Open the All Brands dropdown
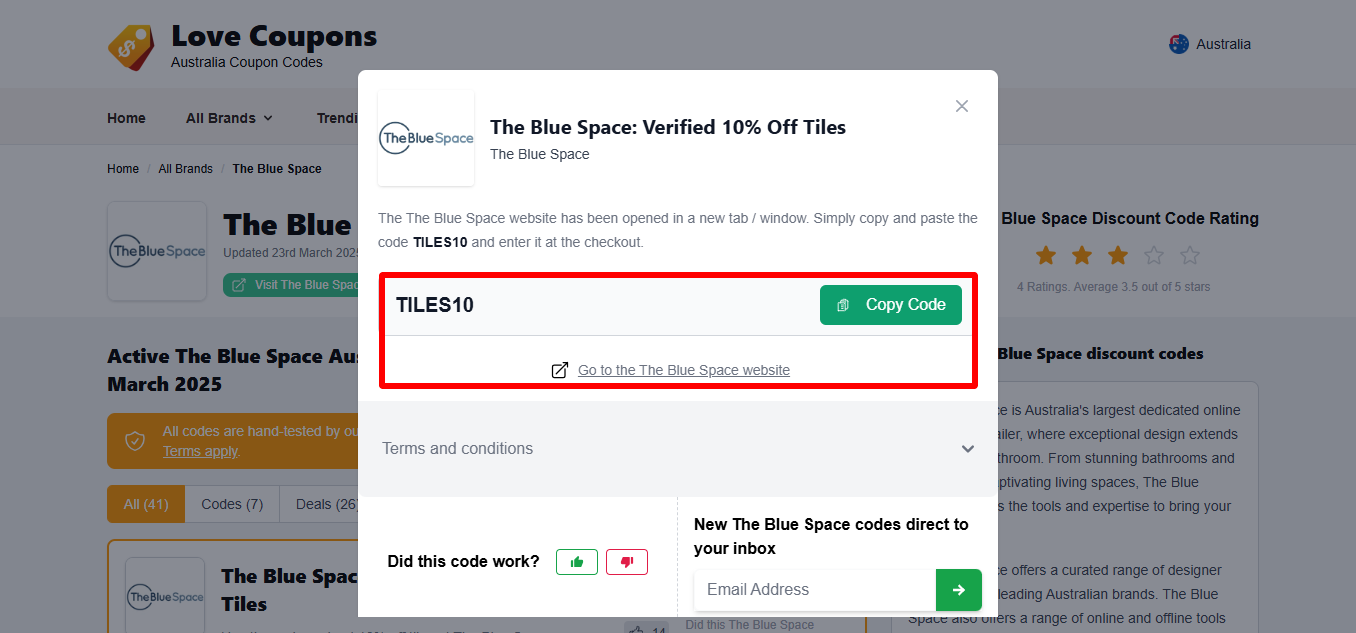The image size is (1356, 633). pyautogui.click(x=228, y=117)
